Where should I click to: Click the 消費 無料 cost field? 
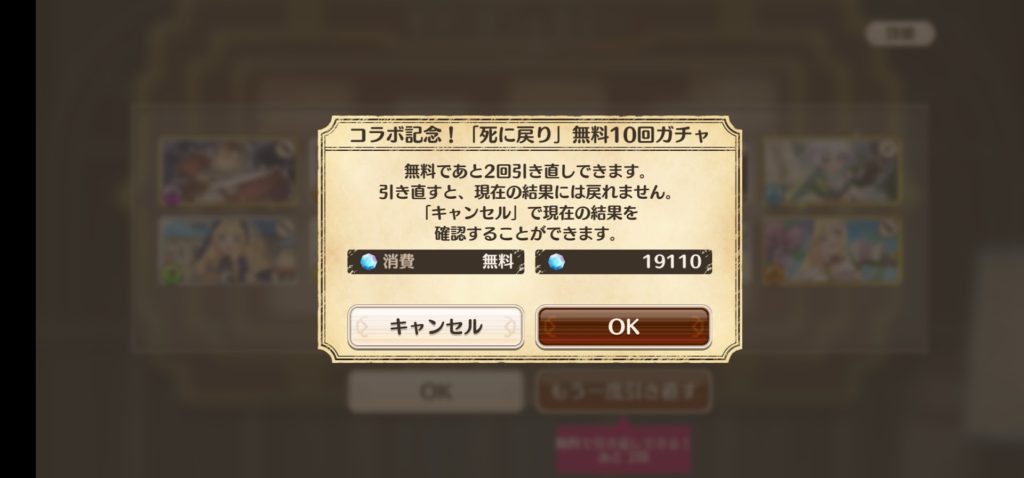click(x=436, y=262)
